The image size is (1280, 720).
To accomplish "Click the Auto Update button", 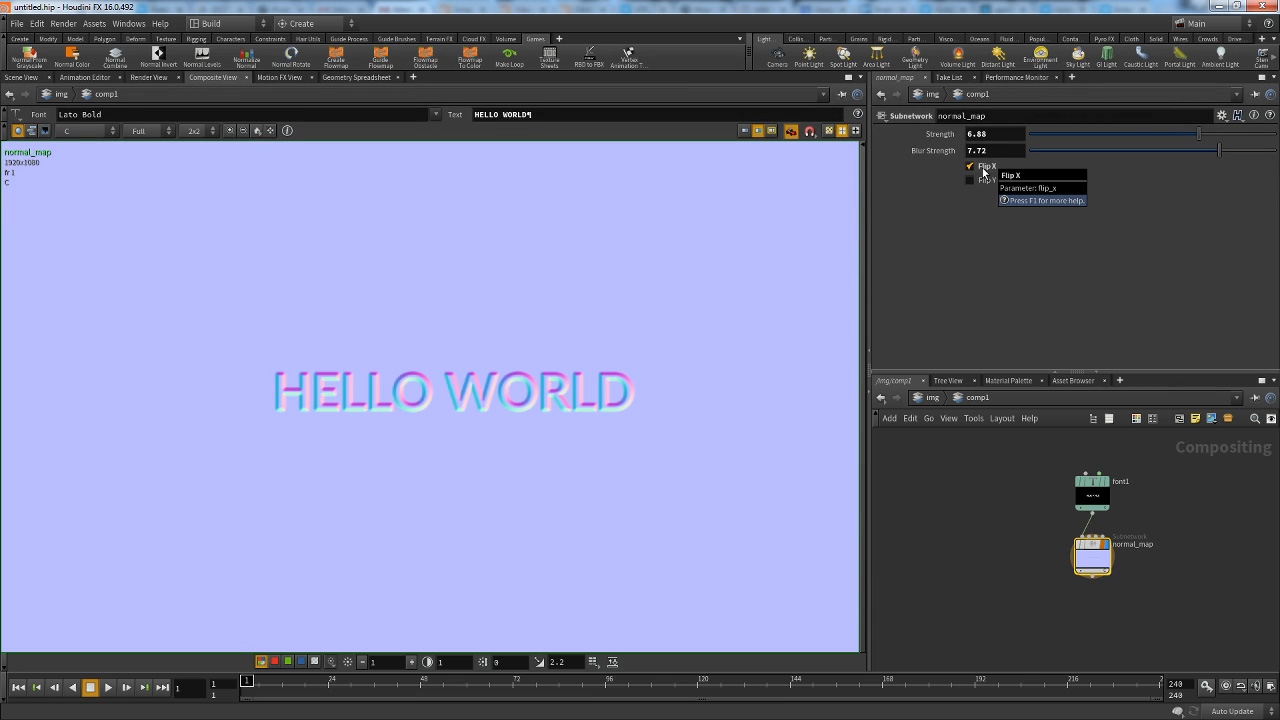I will [1231, 711].
